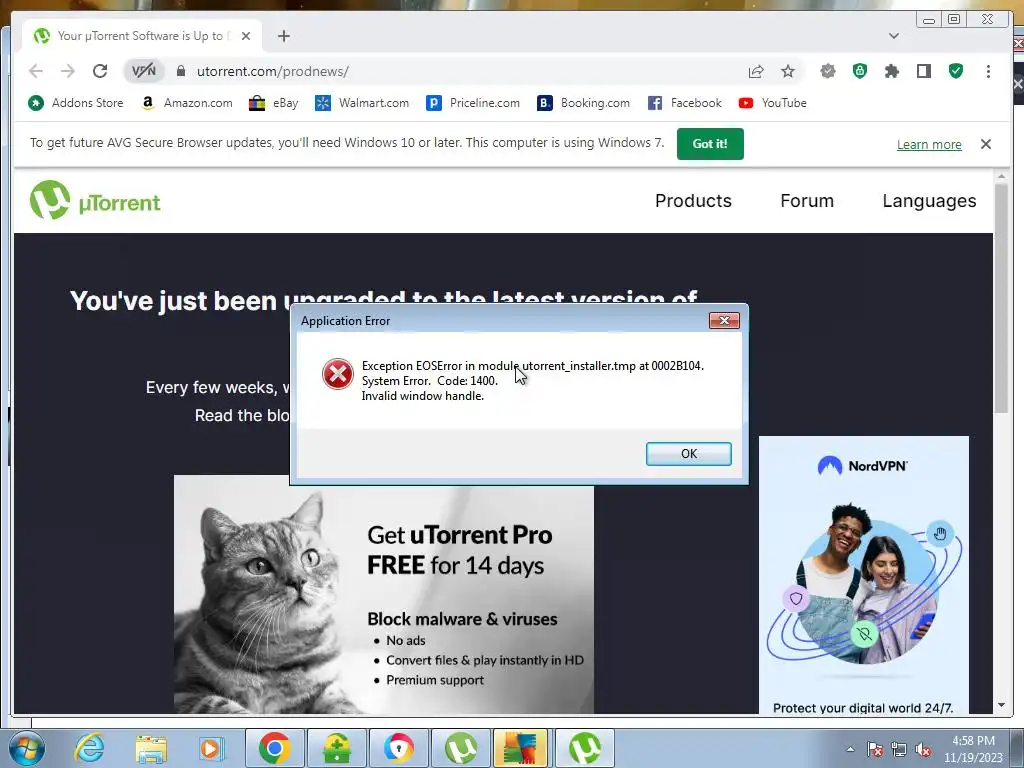
Task: Click the vertical scrollbar thumb
Action: click(x=1001, y=298)
